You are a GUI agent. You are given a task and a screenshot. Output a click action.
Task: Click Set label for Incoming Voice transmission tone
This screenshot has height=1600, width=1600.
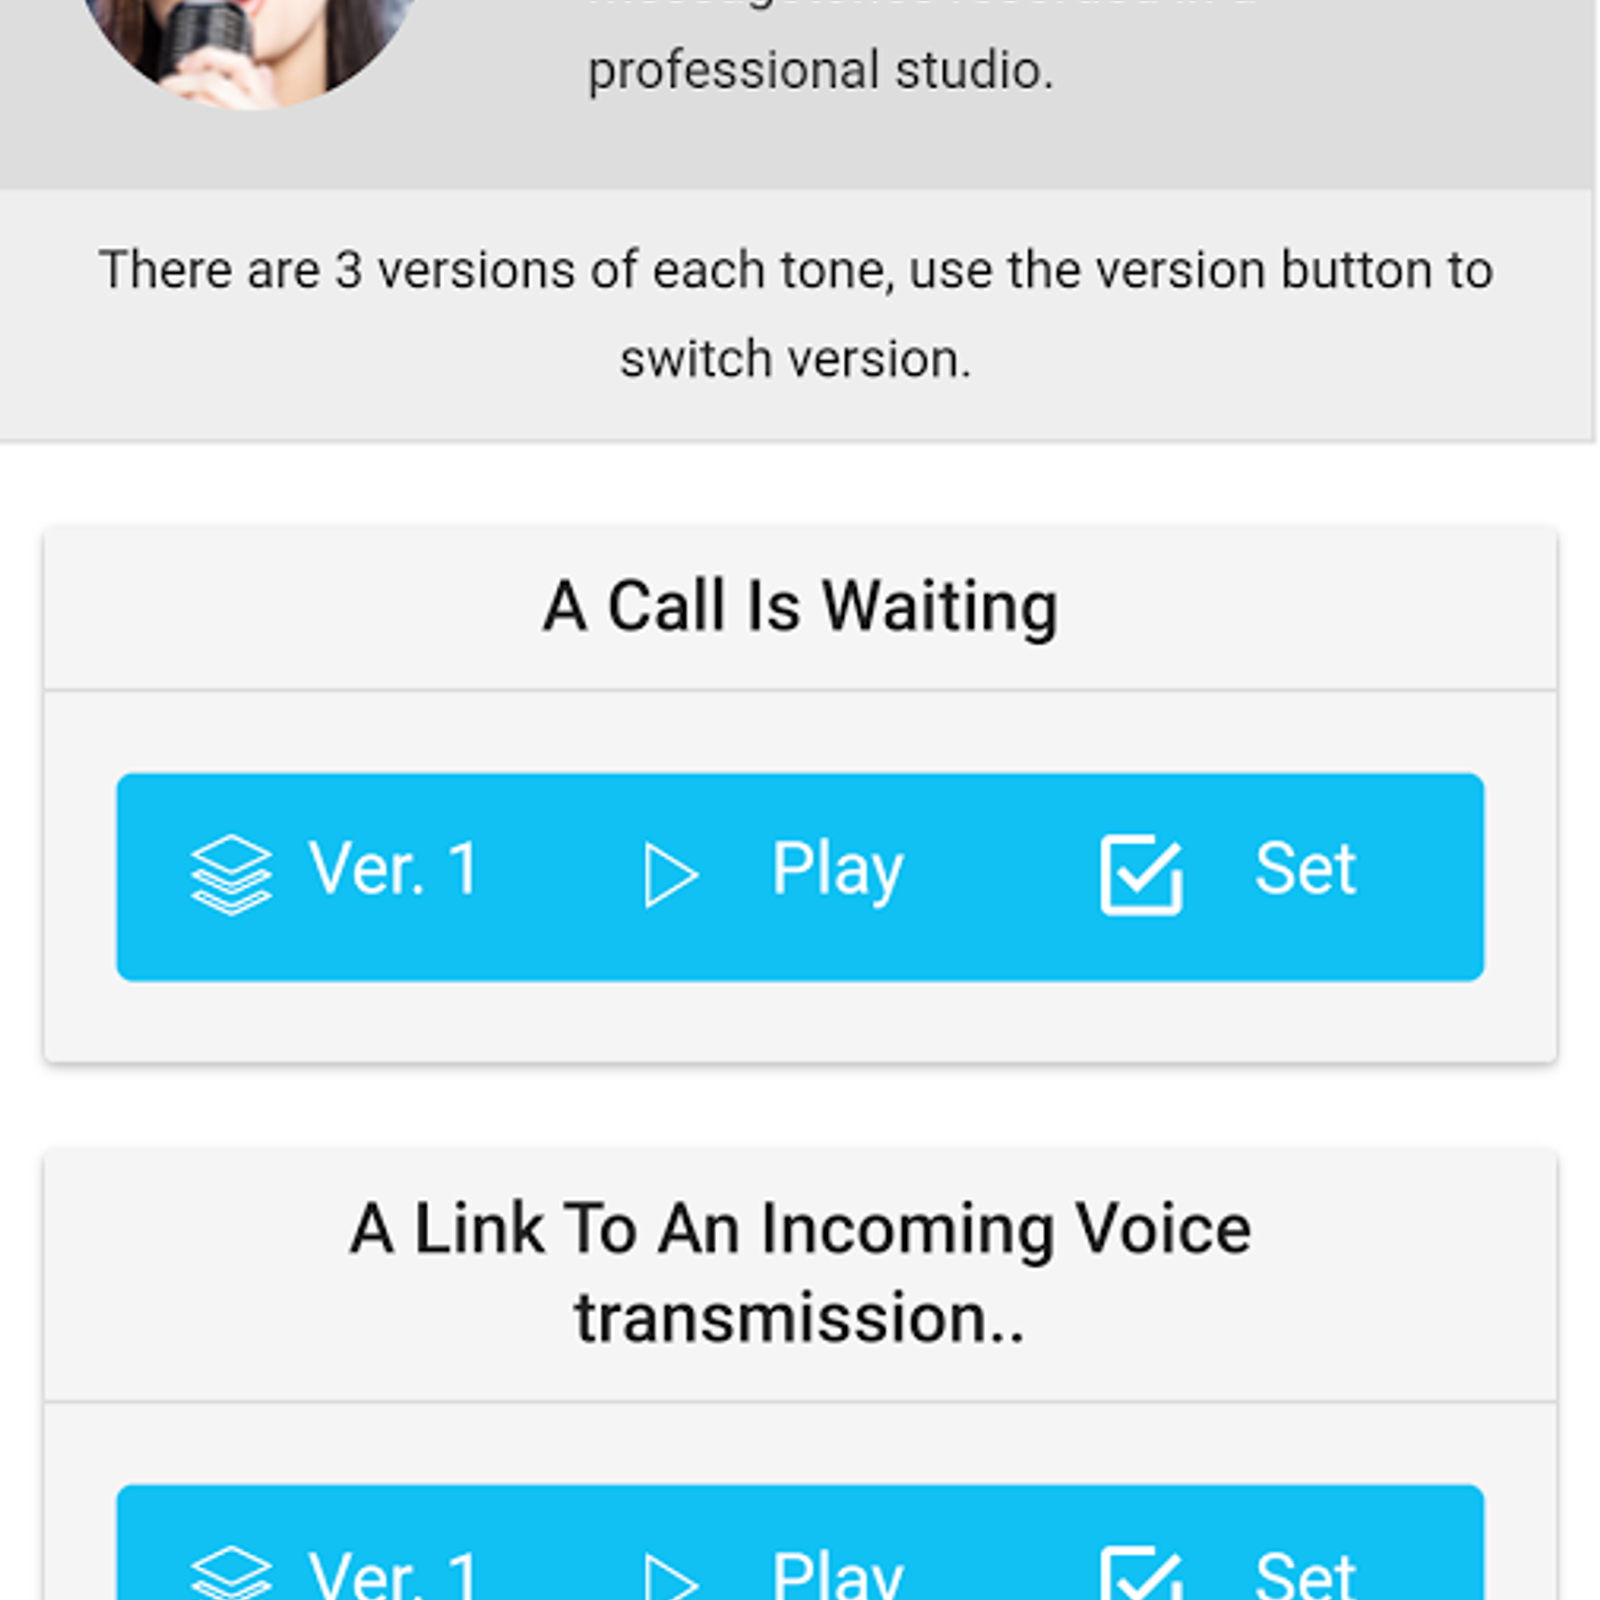point(1305,1575)
